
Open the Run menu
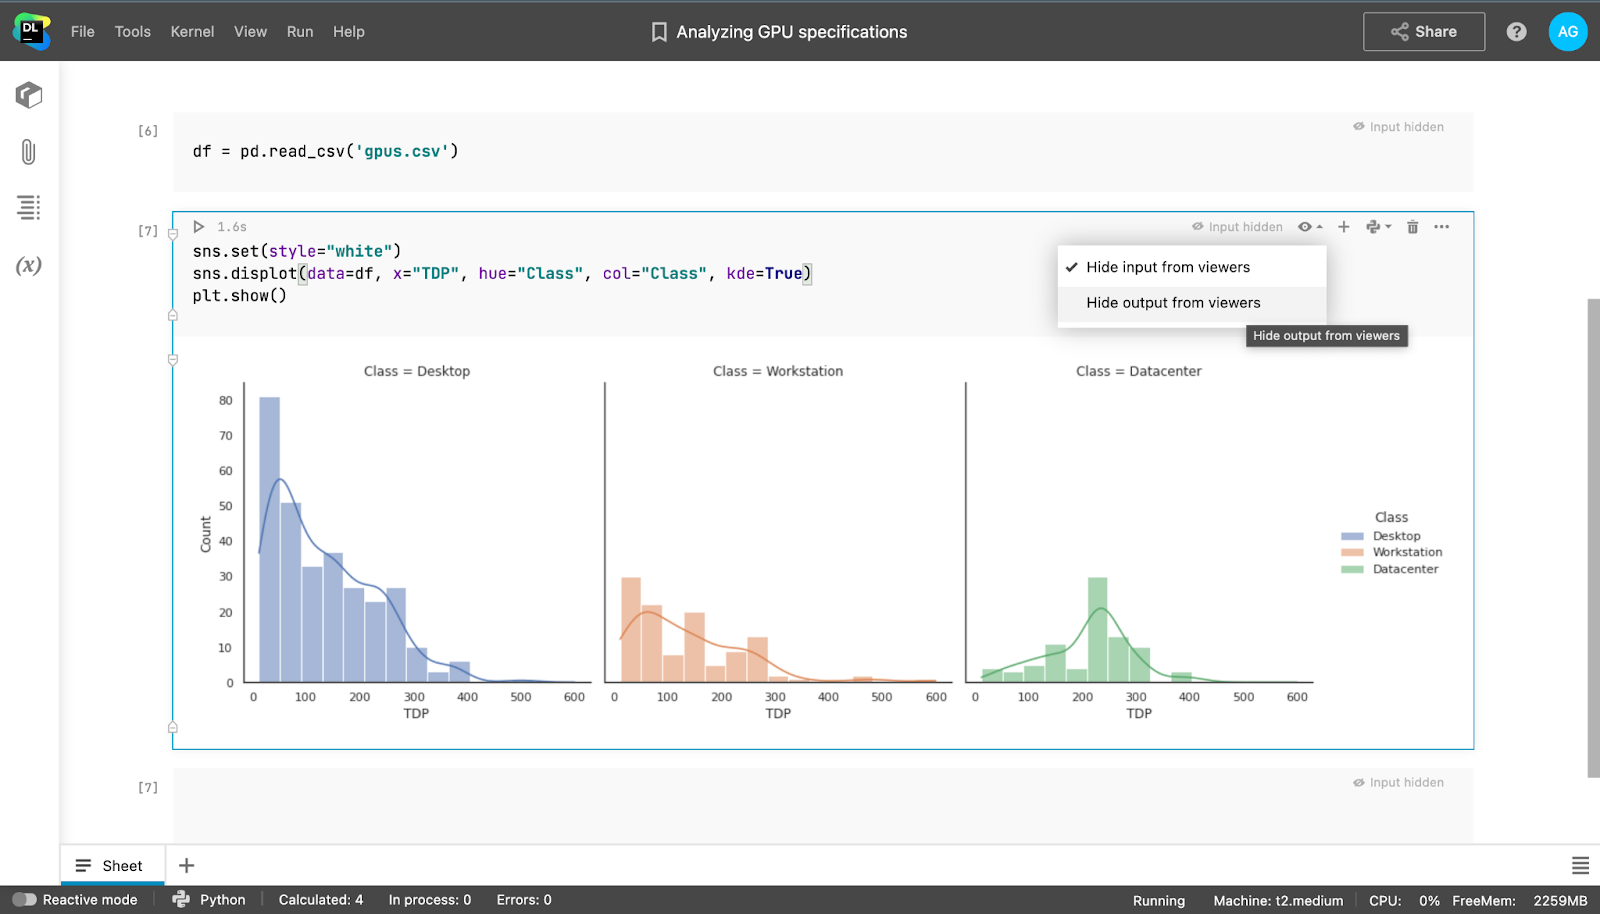point(300,32)
